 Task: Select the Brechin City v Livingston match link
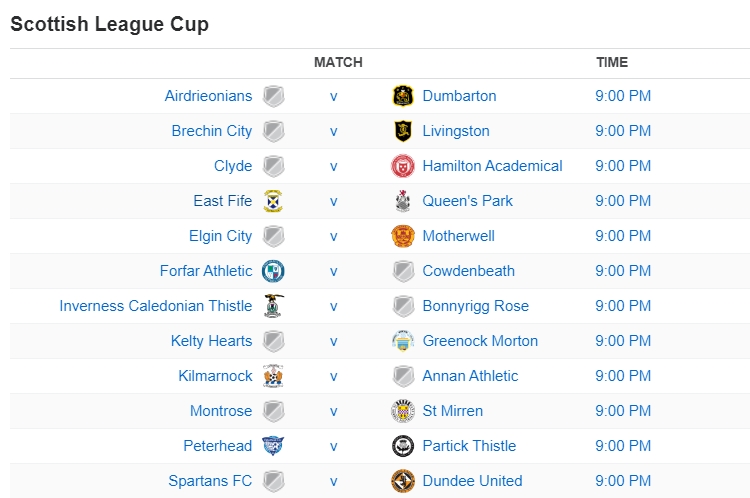tap(334, 131)
